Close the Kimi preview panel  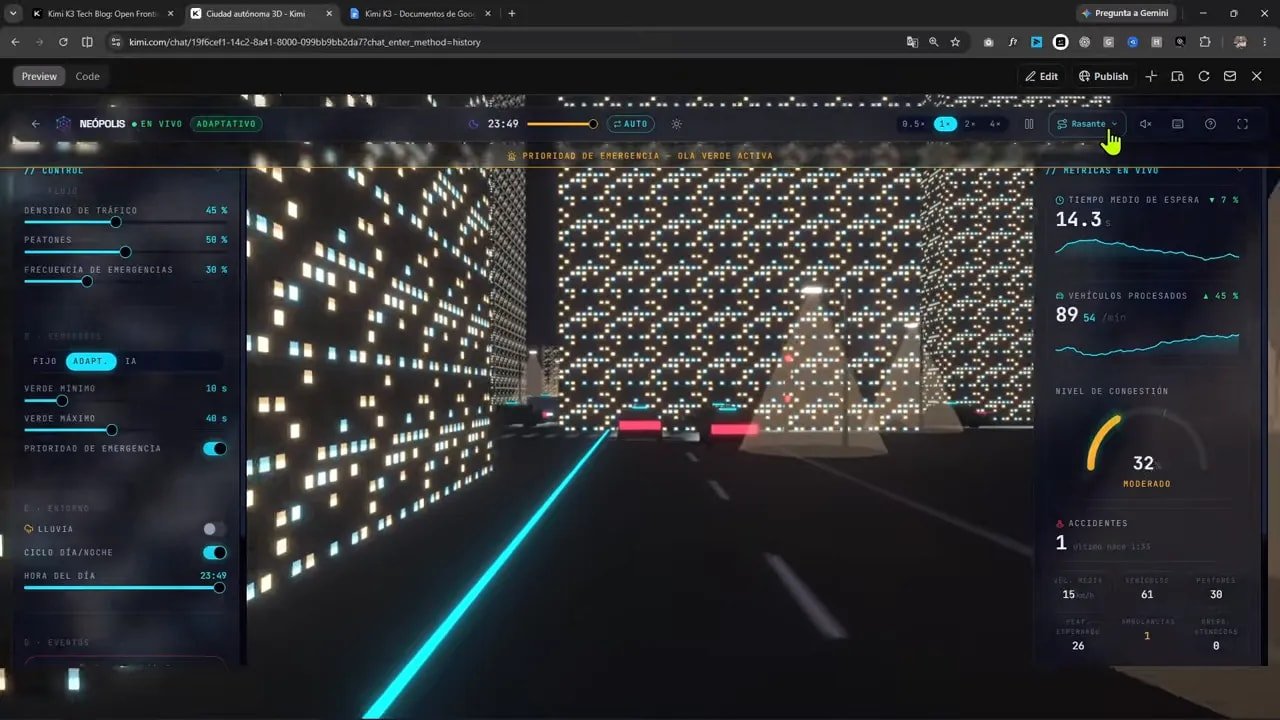1257,76
